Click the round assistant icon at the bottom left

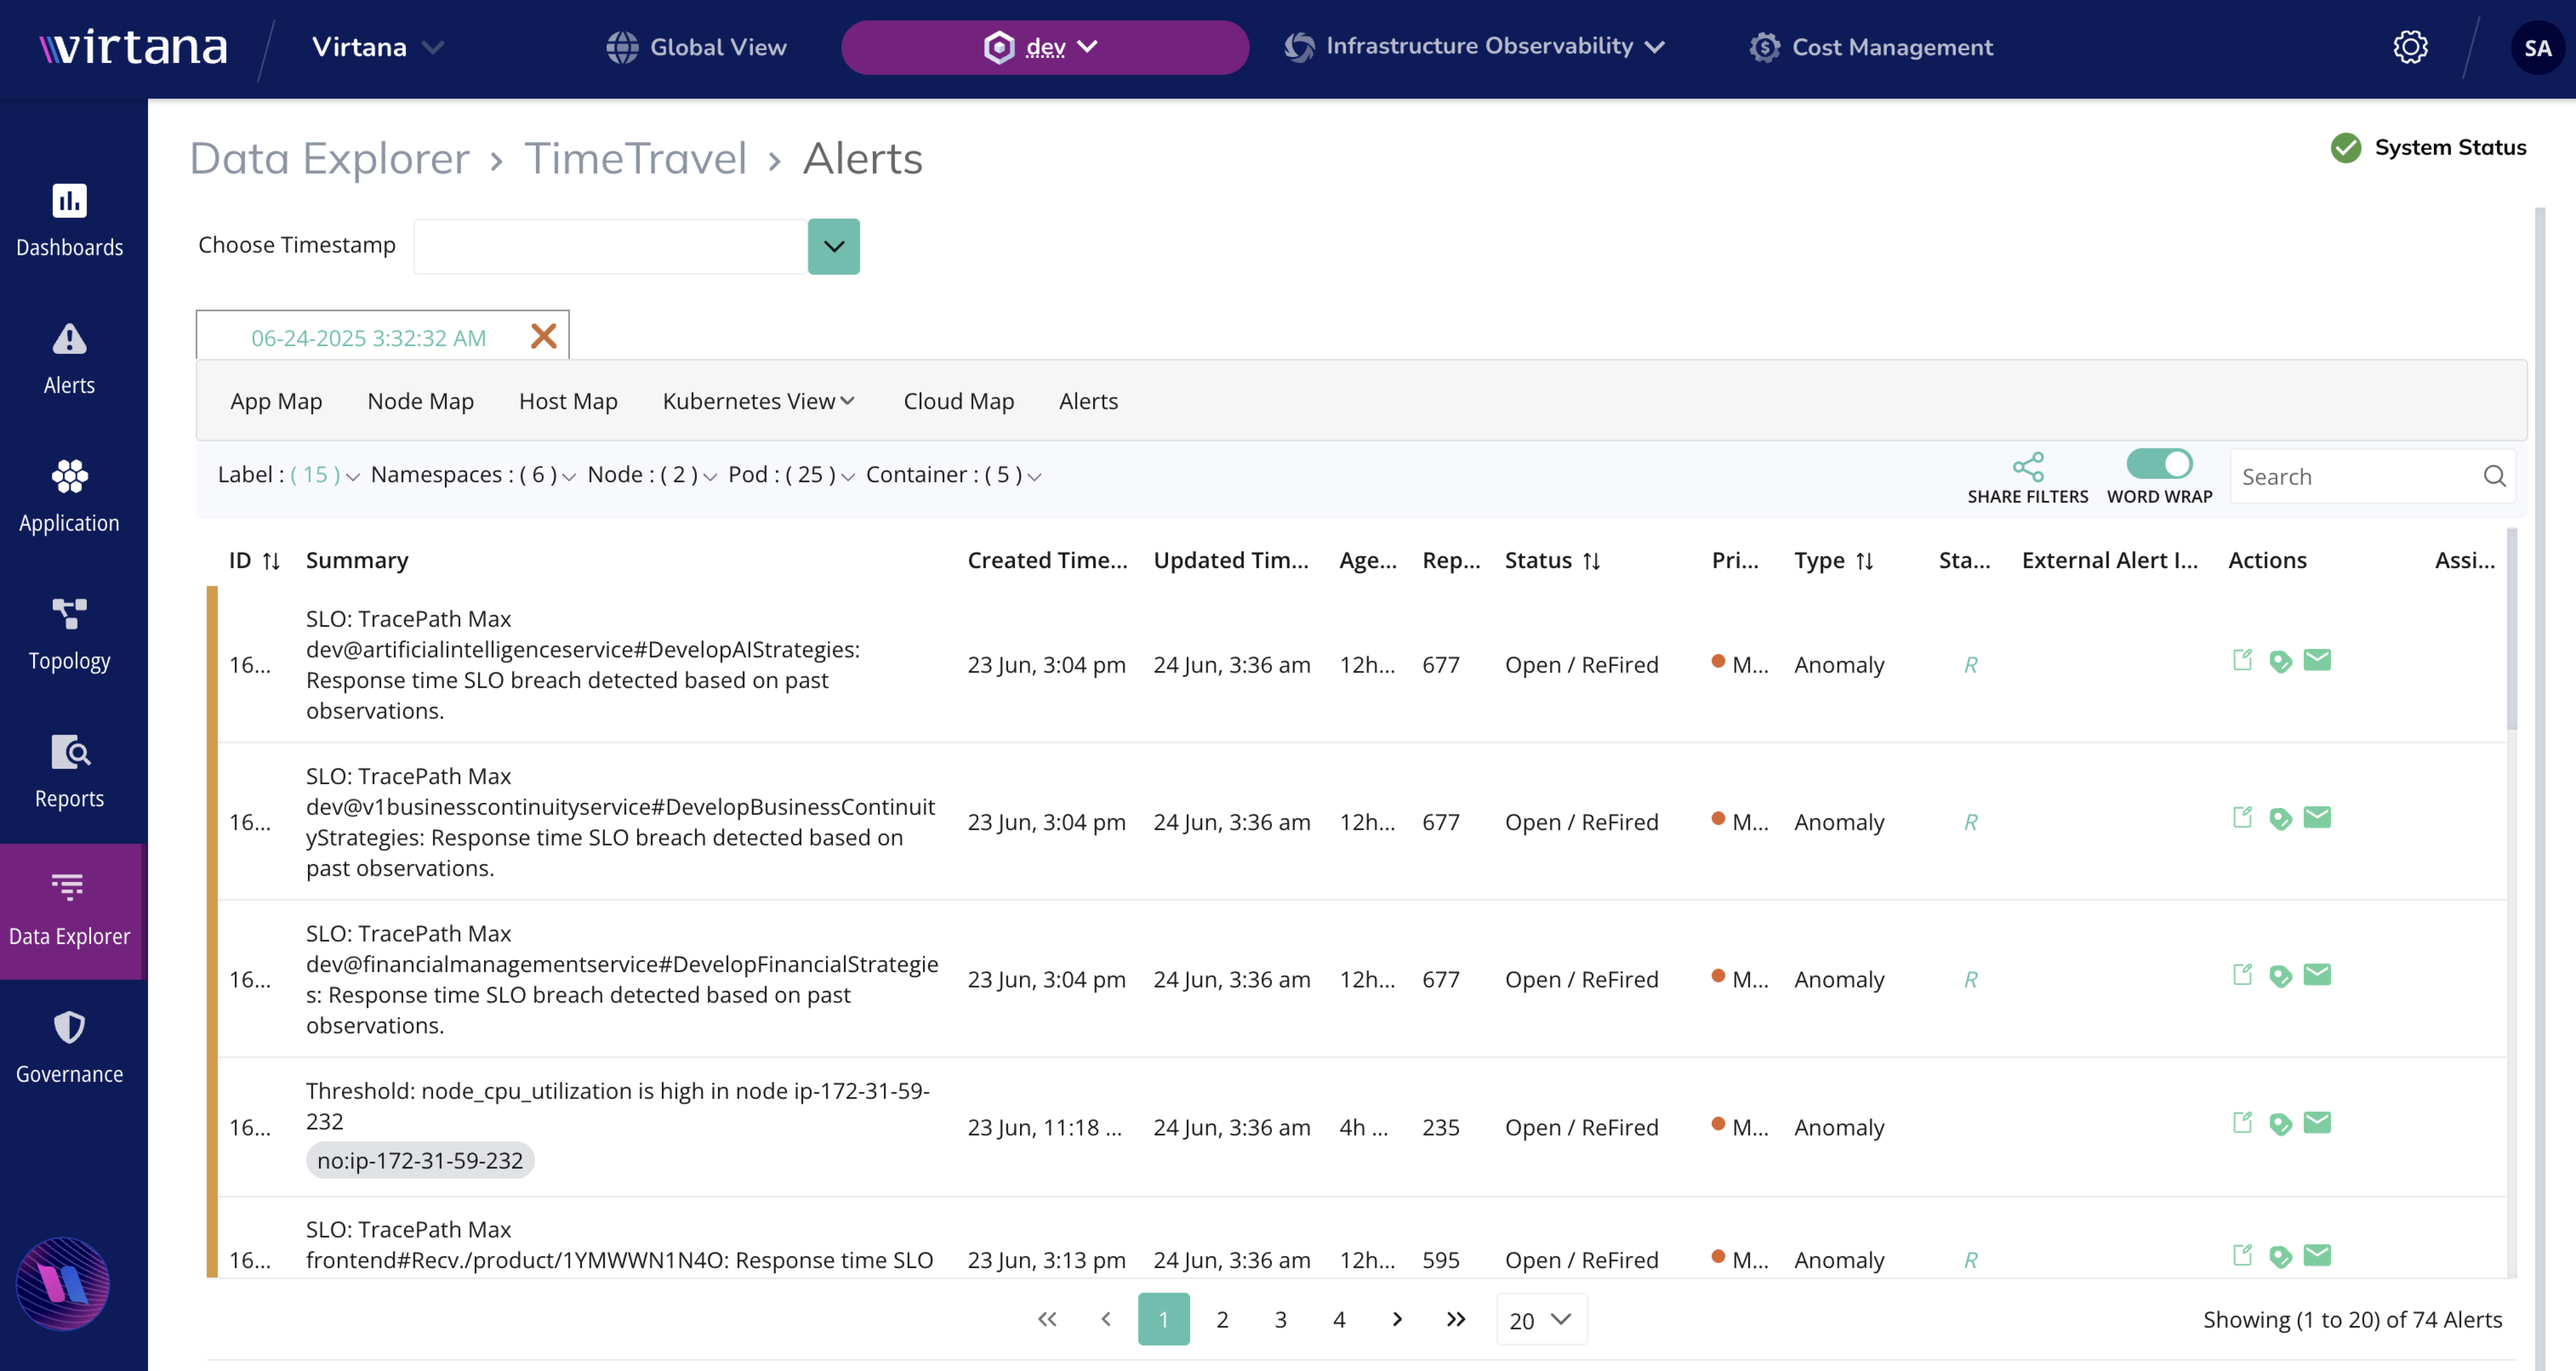click(63, 1284)
